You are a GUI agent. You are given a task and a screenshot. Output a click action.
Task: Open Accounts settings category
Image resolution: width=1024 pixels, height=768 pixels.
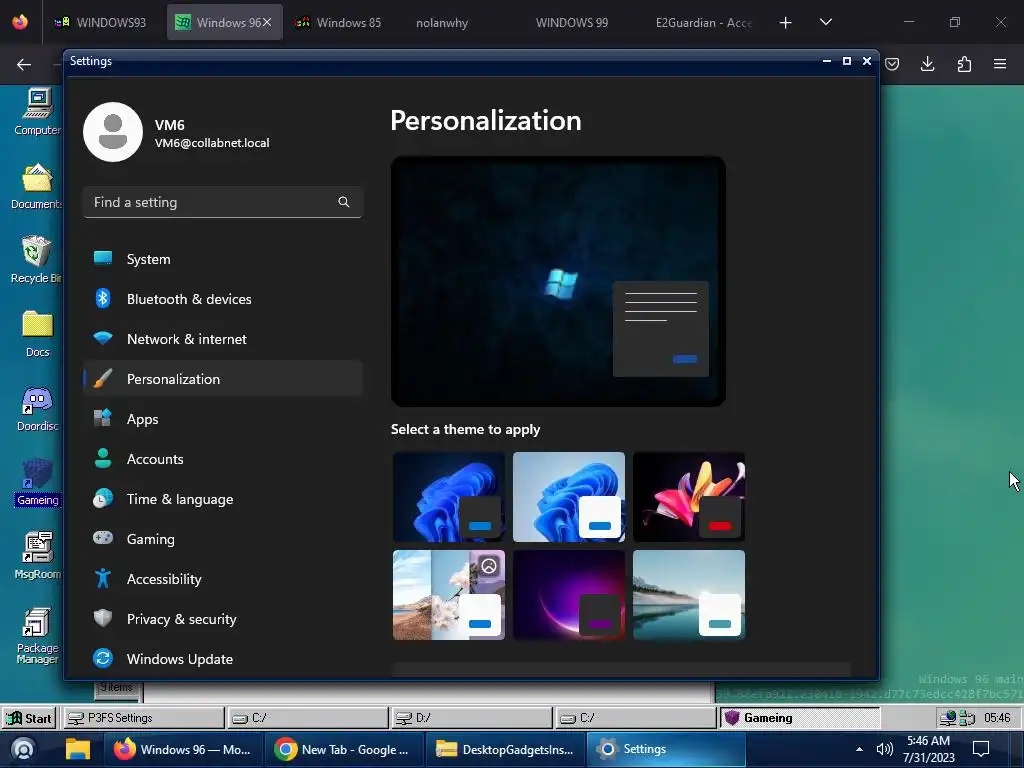[x=222, y=458]
